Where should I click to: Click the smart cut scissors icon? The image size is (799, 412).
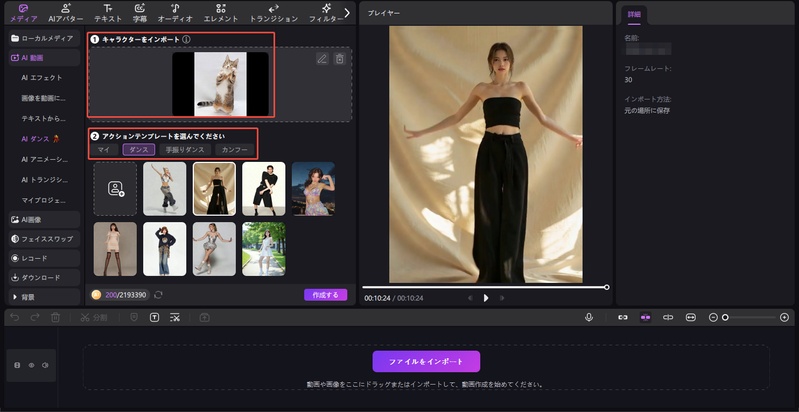[175, 317]
